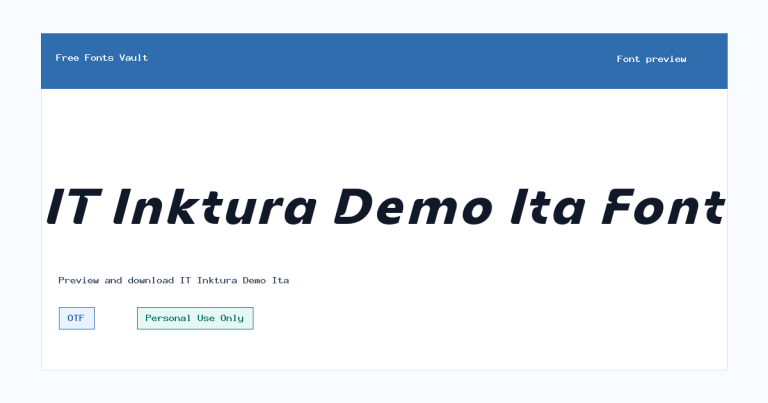Click the IT Inktura Demo Ita Font heading
This screenshot has height=403, width=768.
[x=385, y=207]
